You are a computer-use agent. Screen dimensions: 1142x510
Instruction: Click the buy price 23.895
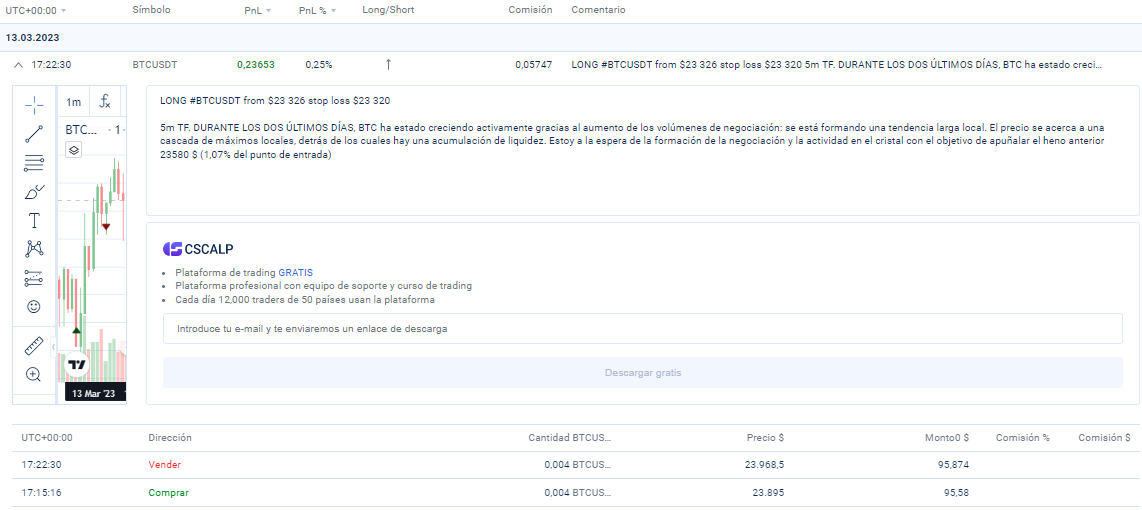(768, 493)
